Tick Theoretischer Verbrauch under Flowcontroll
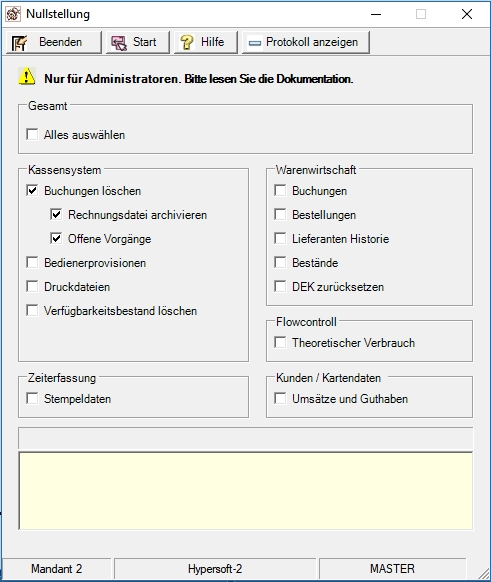The height and width of the screenshot is (582, 491). 280,342
